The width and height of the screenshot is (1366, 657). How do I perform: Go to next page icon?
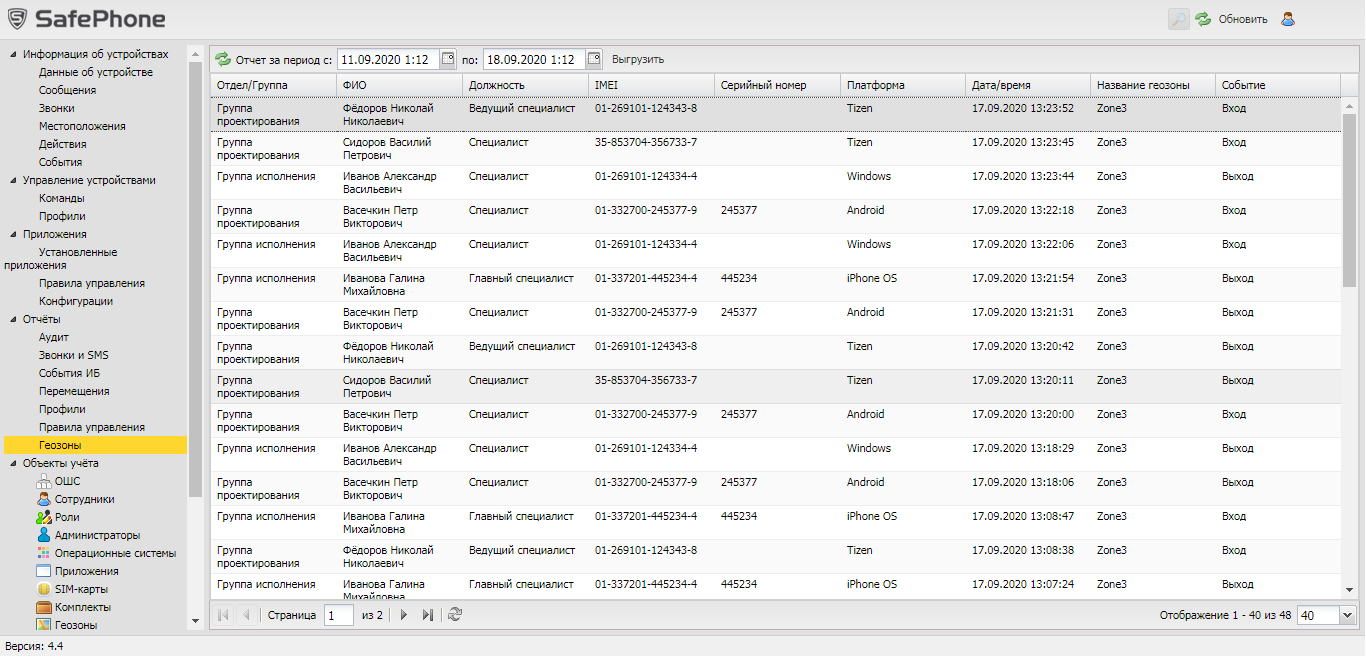(x=404, y=615)
